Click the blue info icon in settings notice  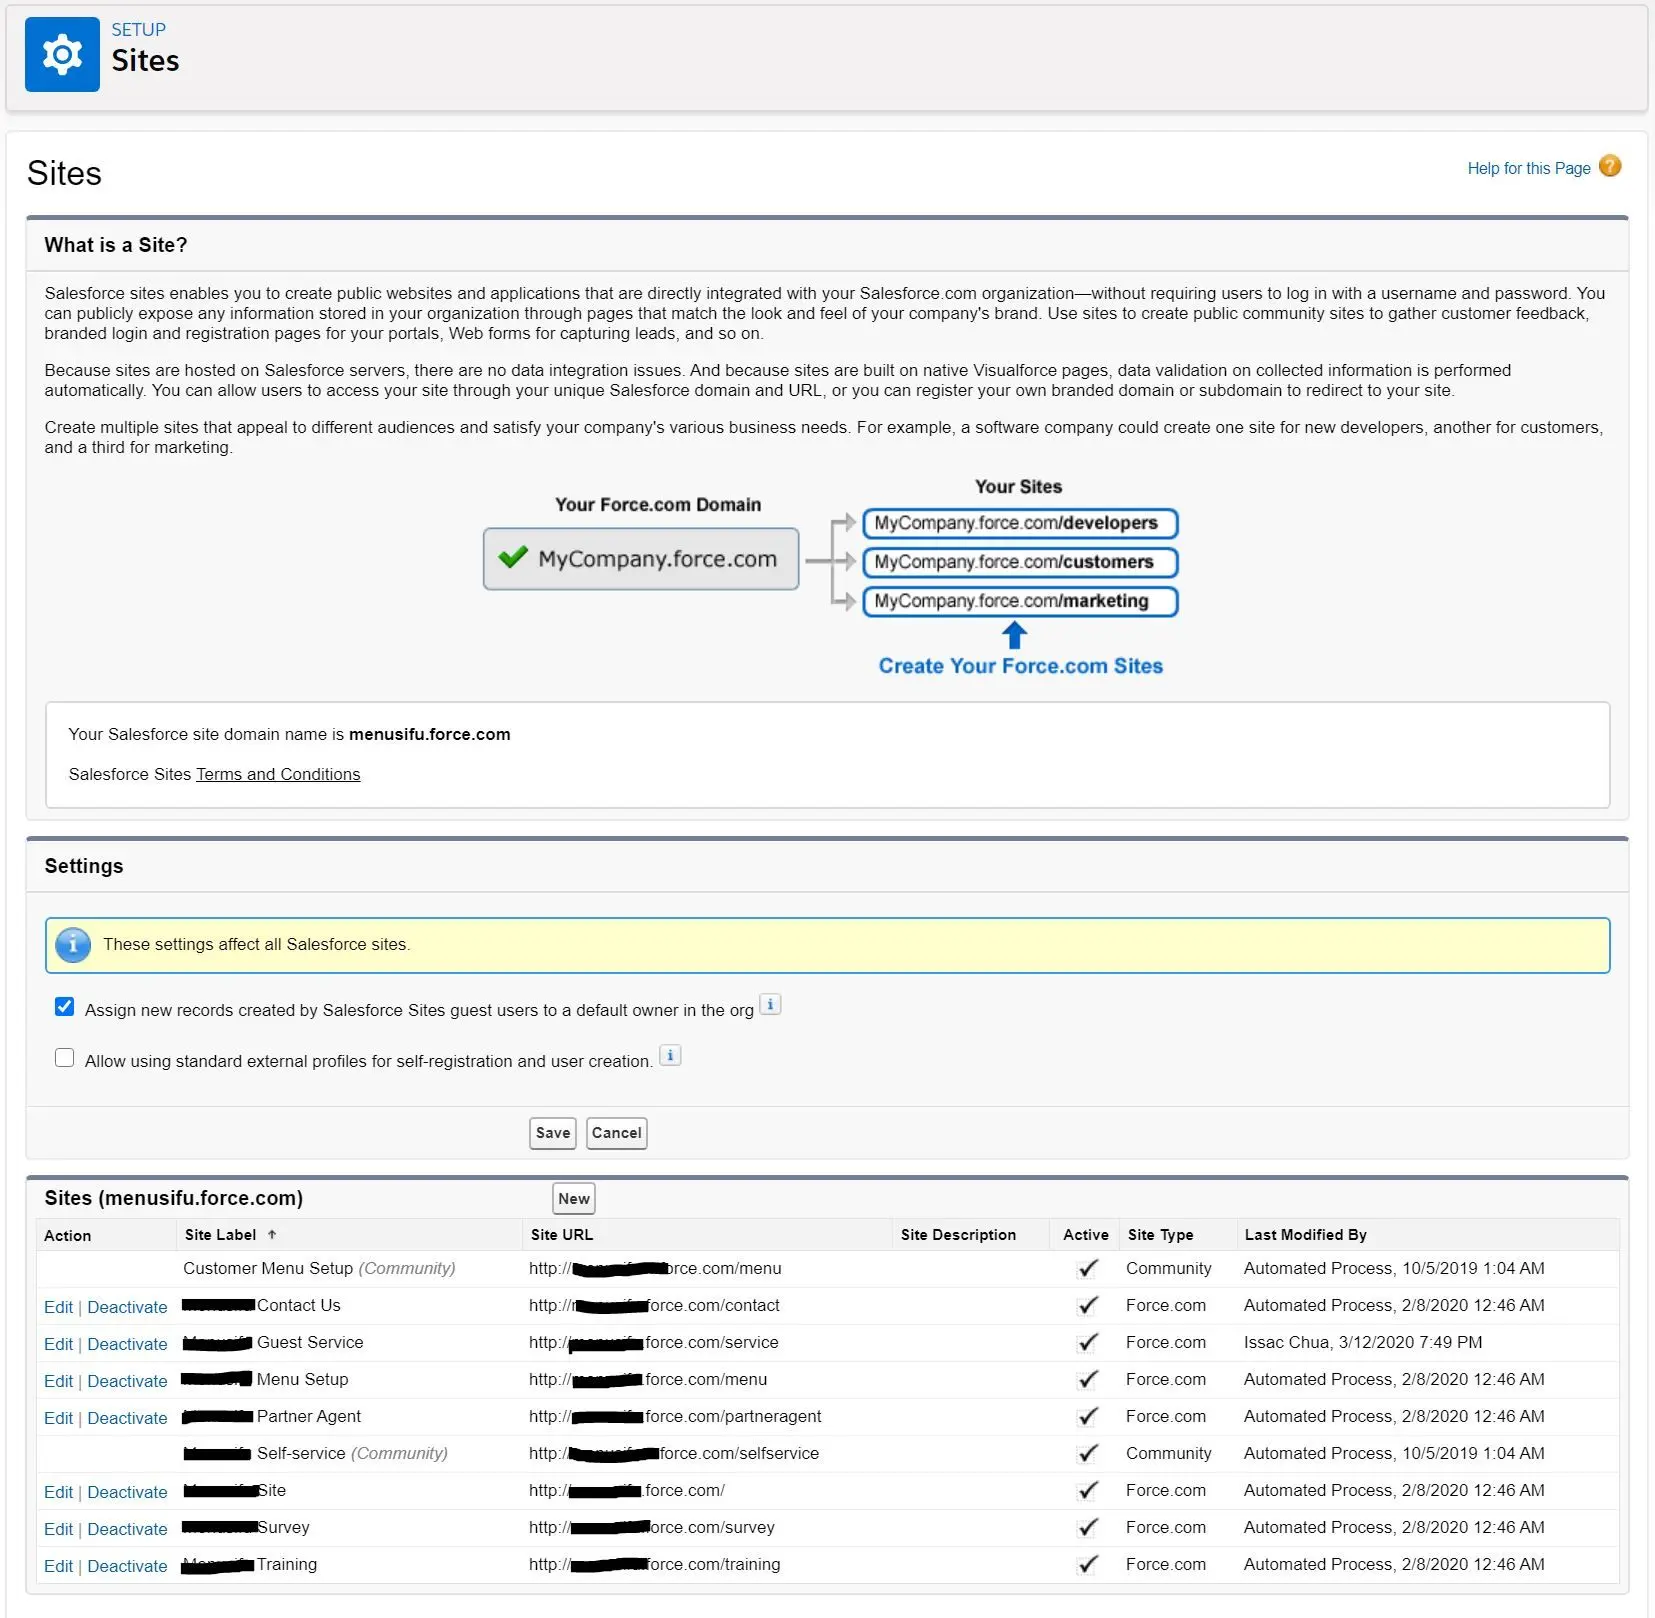(73, 944)
